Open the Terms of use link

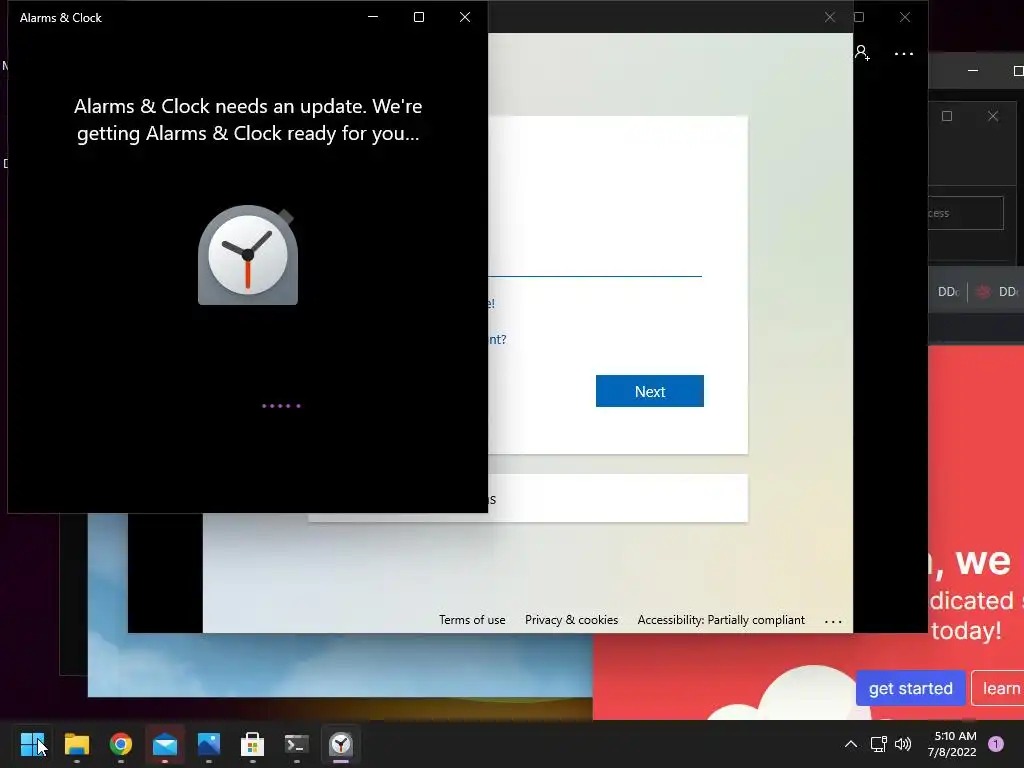pos(472,620)
